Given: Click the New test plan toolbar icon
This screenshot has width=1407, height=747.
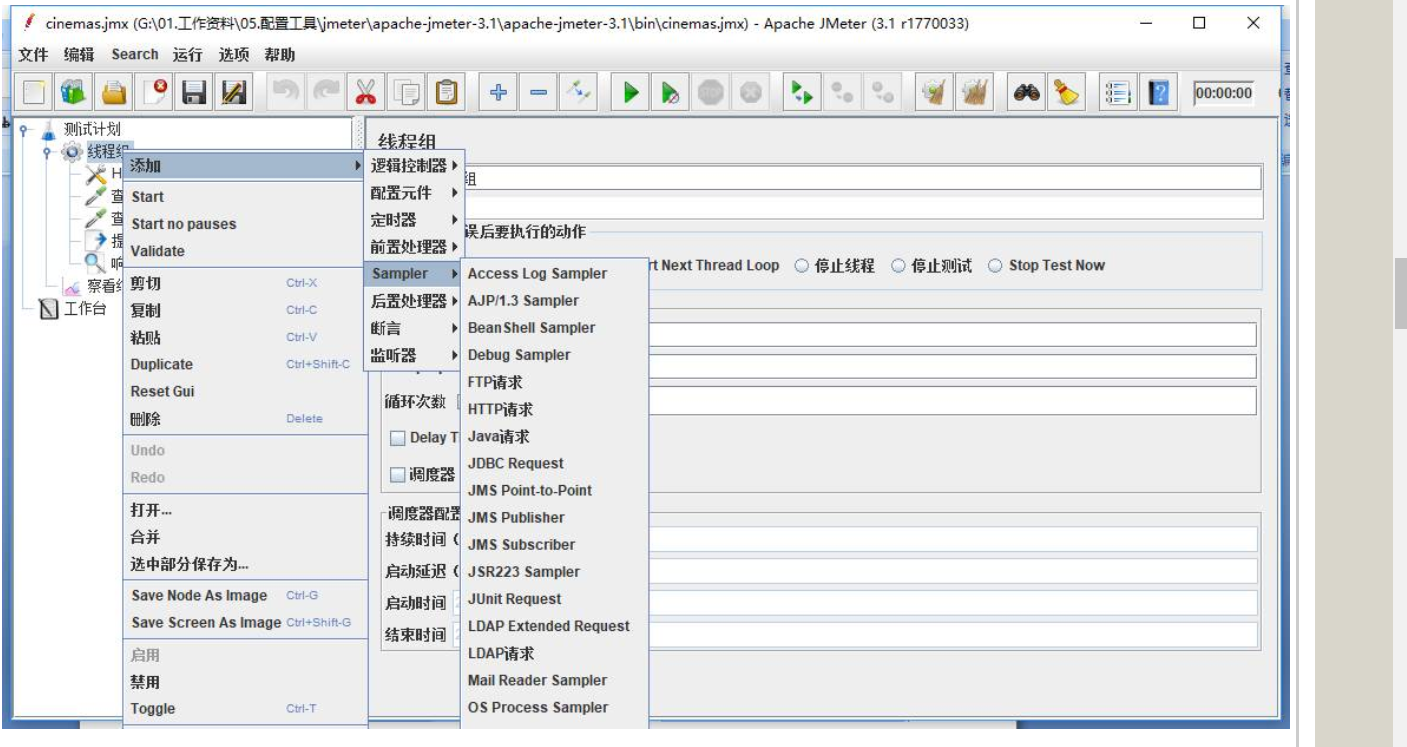Looking at the screenshot, I should click(34, 93).
